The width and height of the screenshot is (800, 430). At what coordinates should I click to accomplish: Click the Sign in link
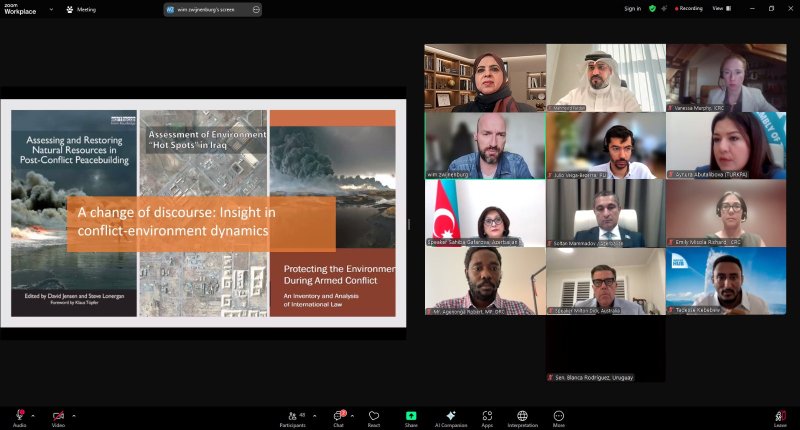click(x=633, y=9)
